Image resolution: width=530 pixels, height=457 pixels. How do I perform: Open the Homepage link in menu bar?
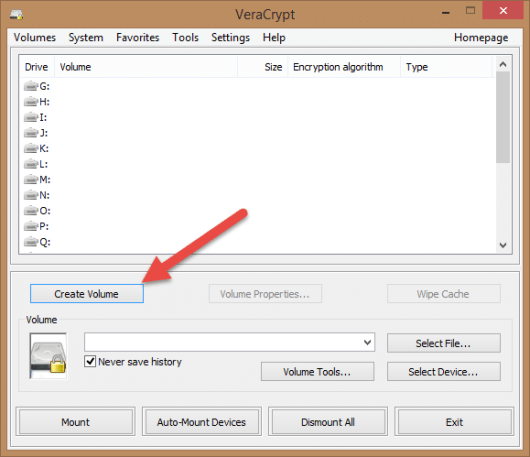tap(481, 37)
